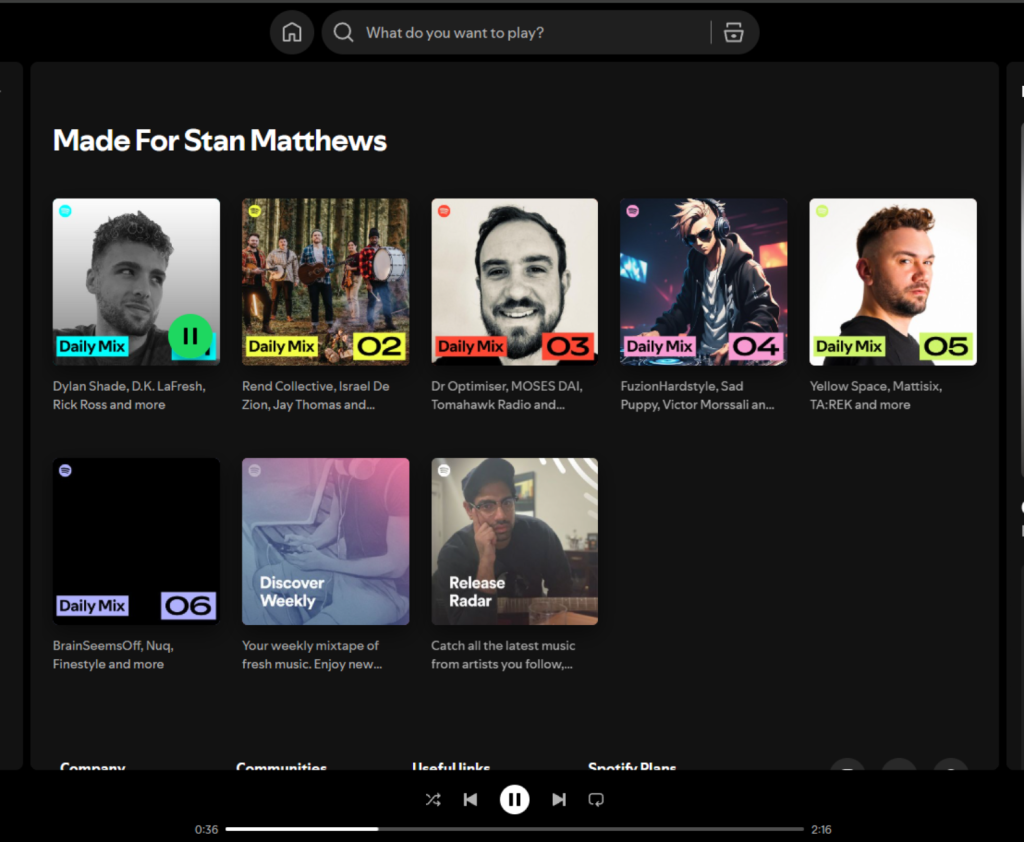Open the Daily Mix 03 cover

tap(515, 282)
